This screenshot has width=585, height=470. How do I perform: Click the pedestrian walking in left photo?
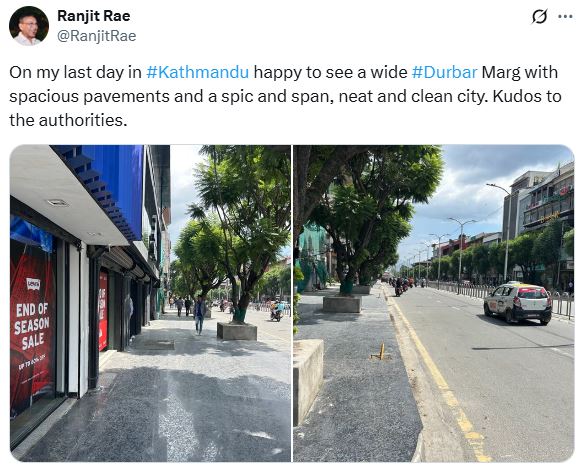coord(199,314)
